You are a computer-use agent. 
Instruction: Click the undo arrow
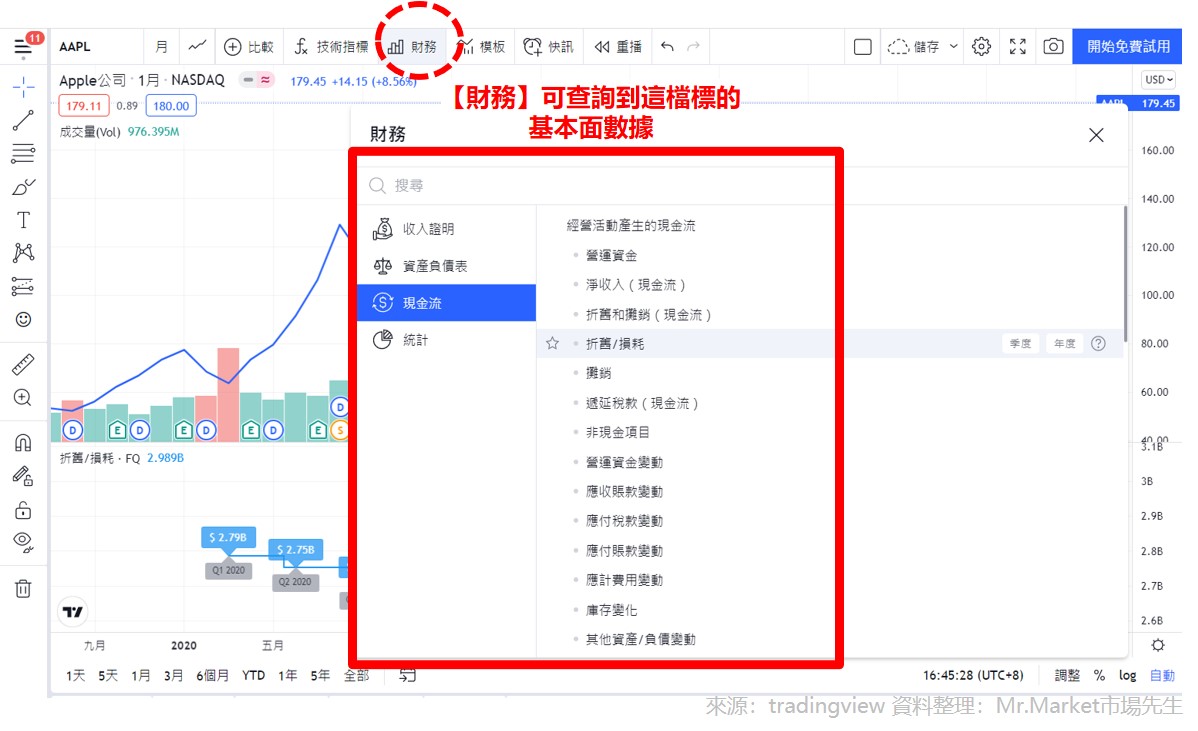coord(667,47)
